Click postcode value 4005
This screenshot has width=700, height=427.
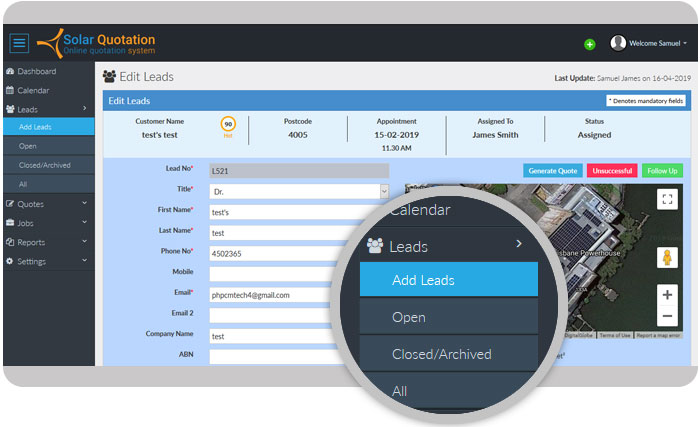point(298,135)
